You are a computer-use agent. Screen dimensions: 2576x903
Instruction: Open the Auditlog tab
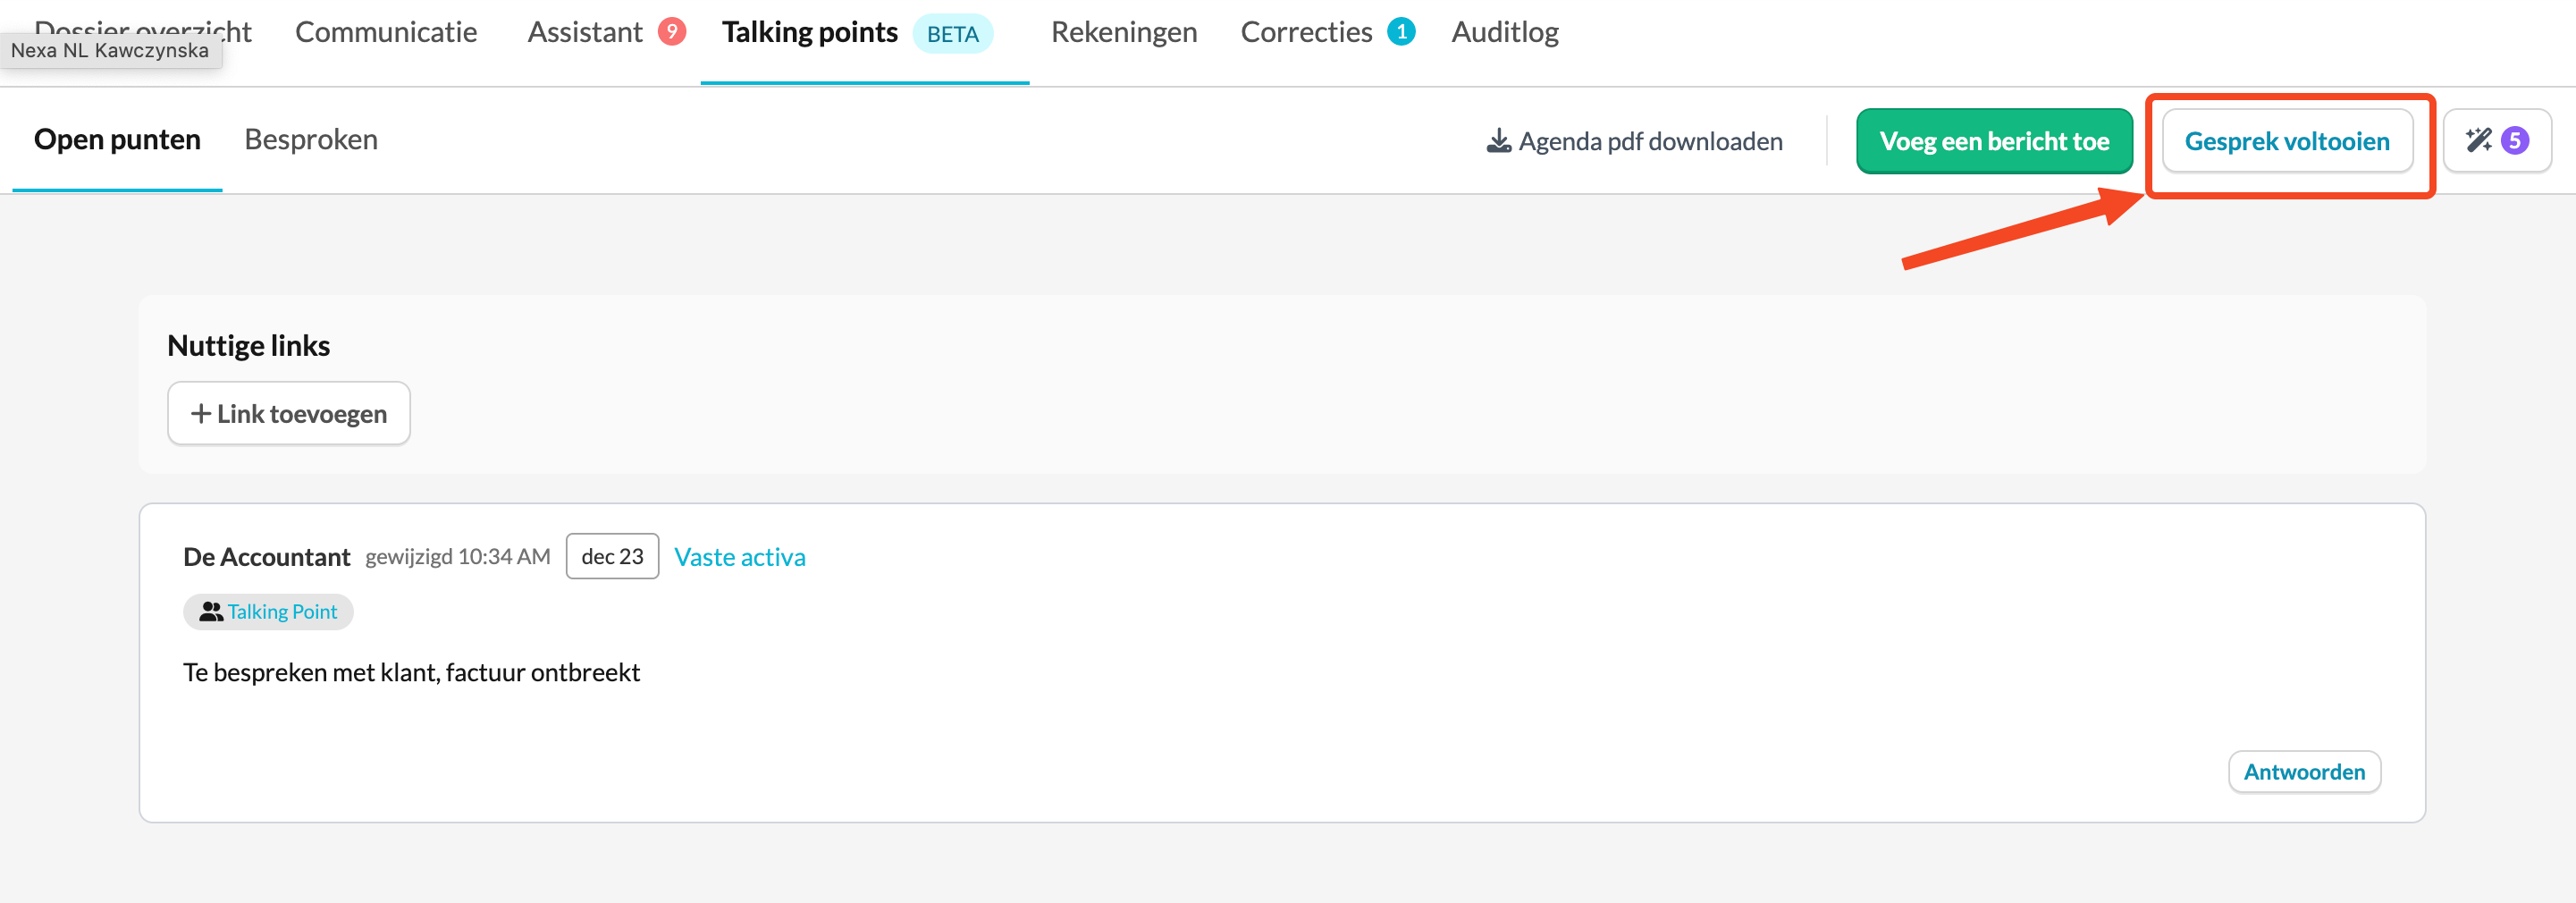[x=1505, y=32]
